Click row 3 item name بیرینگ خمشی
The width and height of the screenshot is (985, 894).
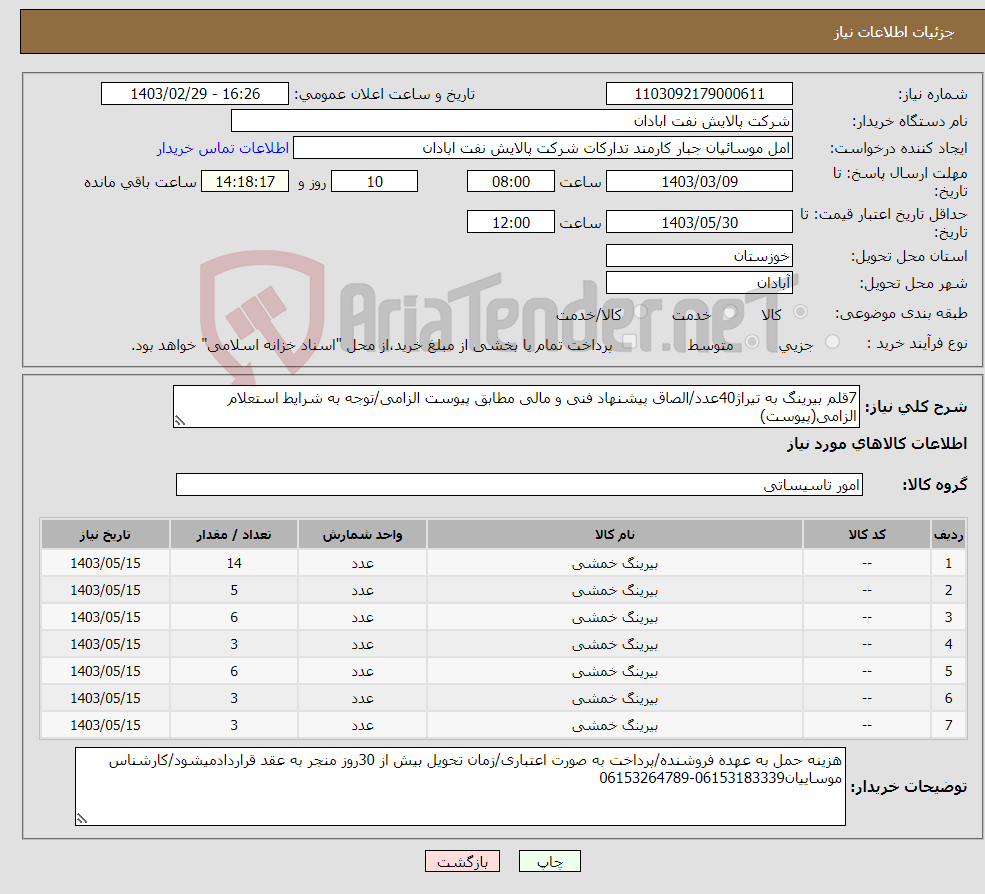[x=614, y=618]
